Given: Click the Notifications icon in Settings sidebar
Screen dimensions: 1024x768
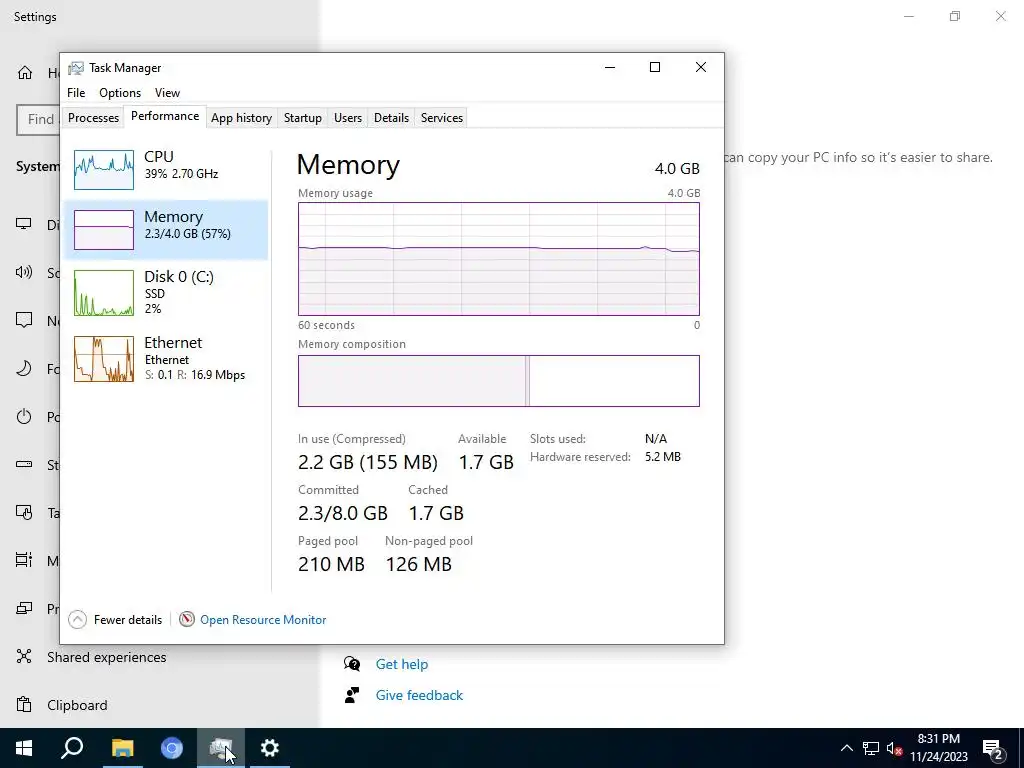Looking at the screenshot, I should pos(24,320).
